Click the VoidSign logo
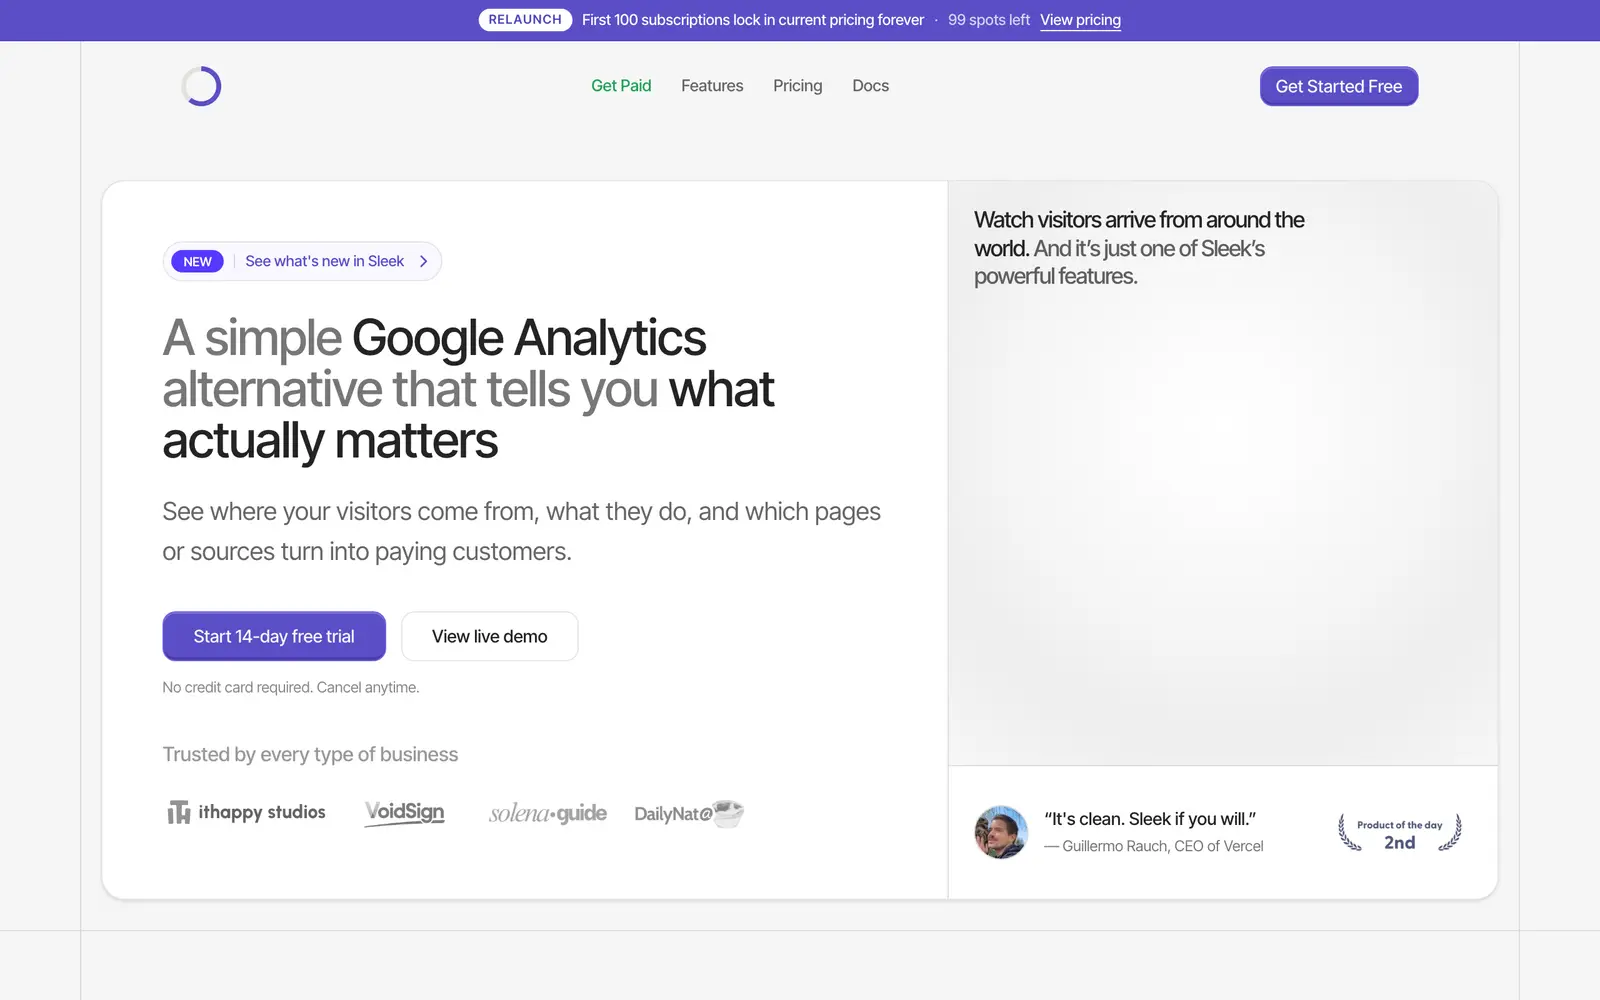1600x1000 pixels. pyautogui.click(x=404, y=812)
